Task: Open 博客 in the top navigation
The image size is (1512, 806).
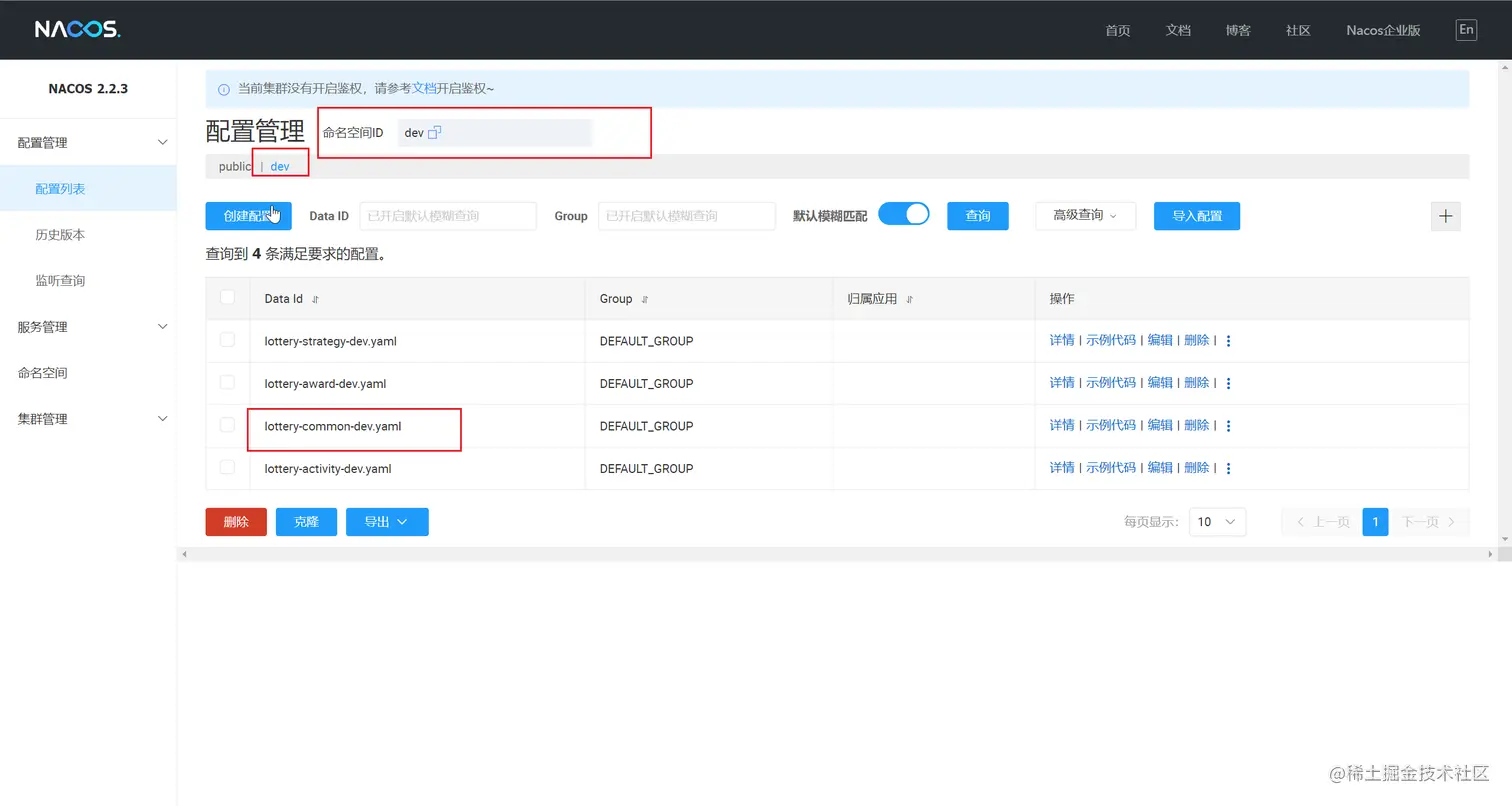Action: [x=1238, y=30]
